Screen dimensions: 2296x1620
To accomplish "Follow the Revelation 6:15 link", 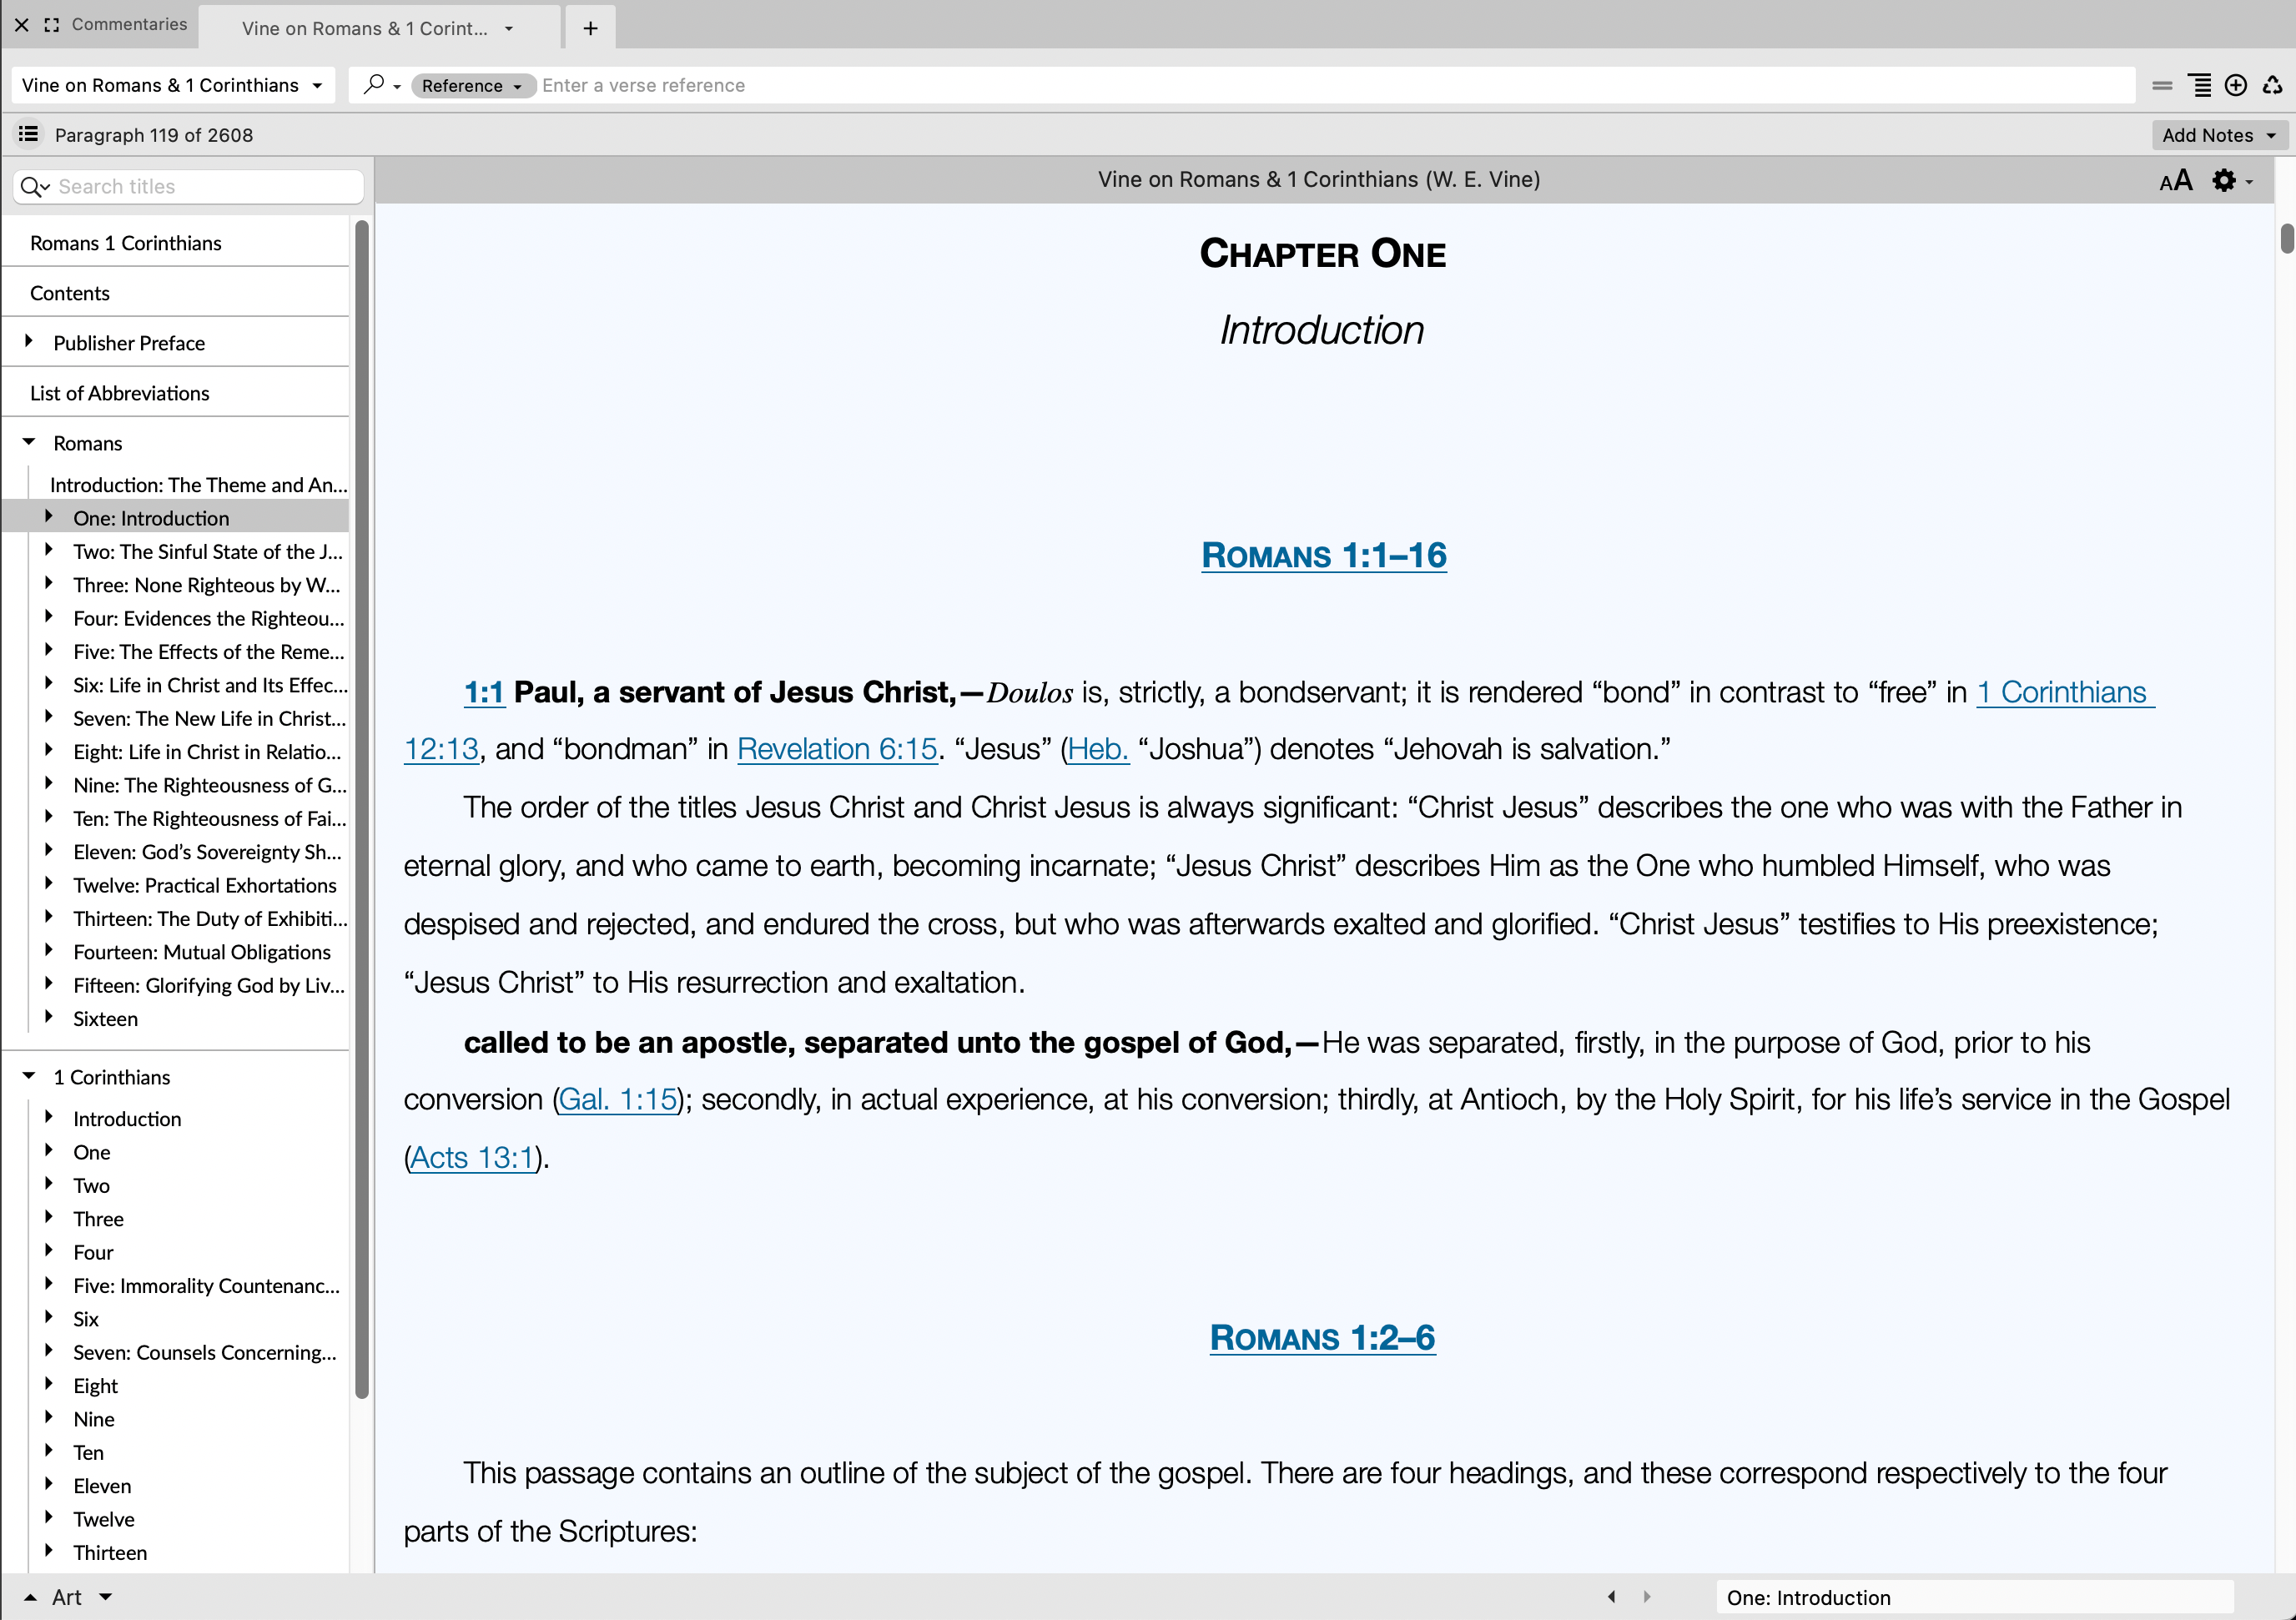I will (x=837, y=749).
